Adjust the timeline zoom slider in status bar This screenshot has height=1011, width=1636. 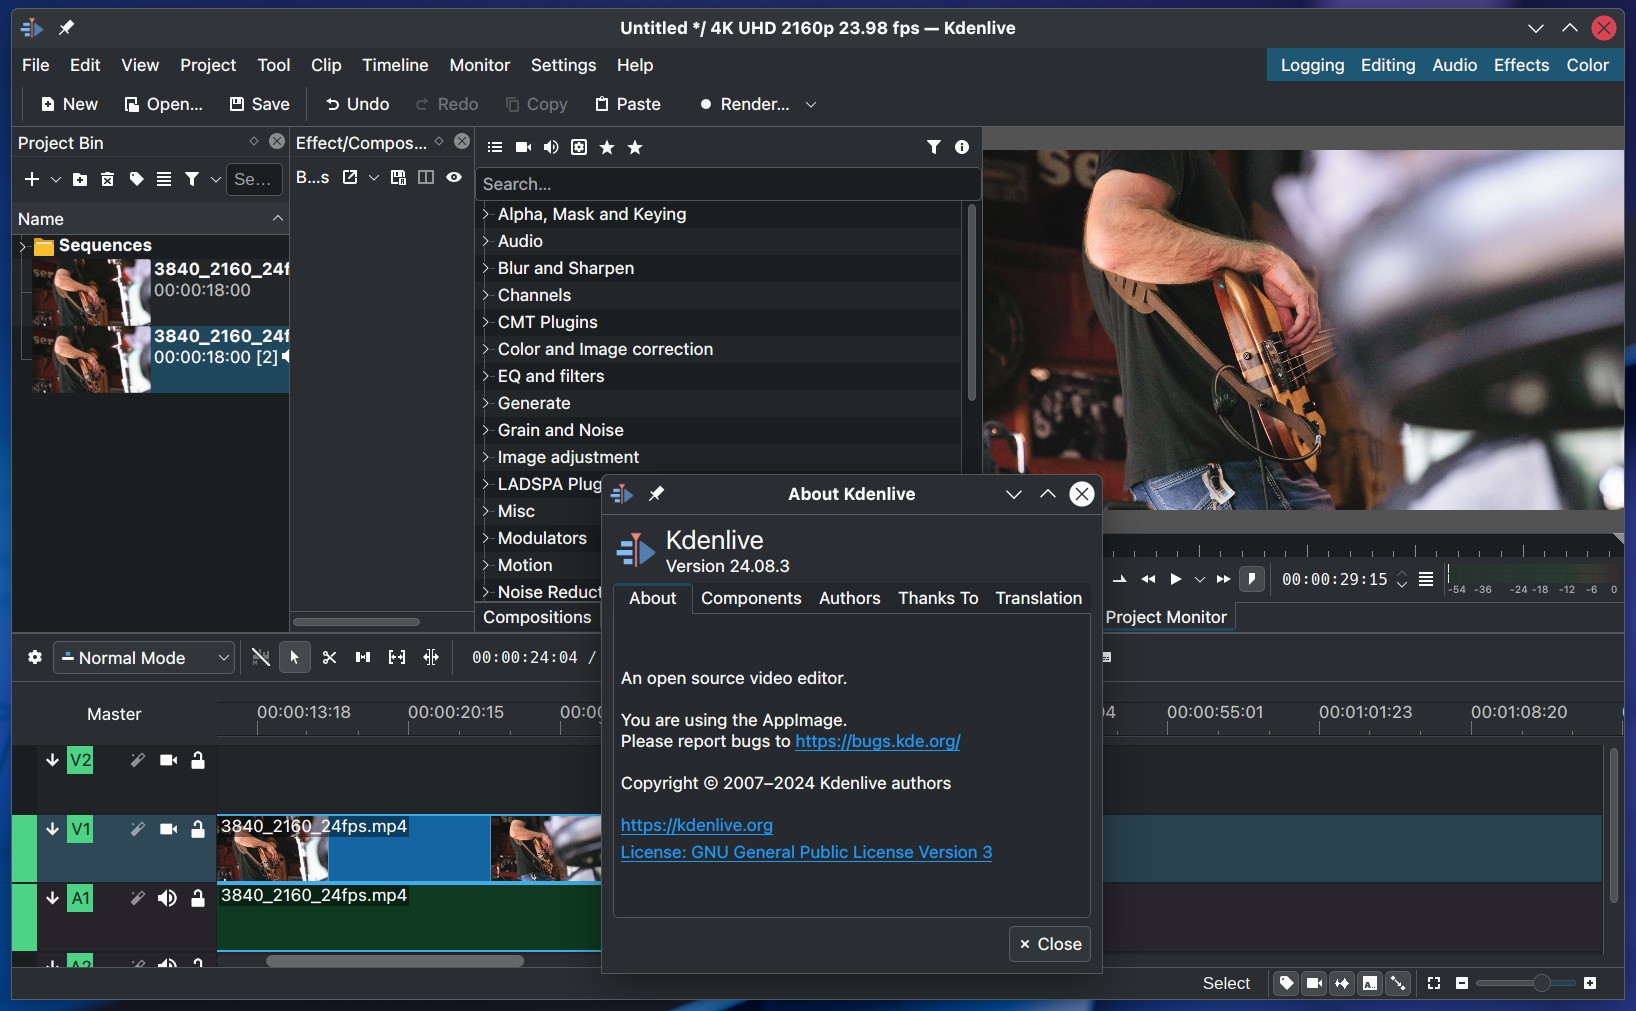click(x=1525, y=983)
